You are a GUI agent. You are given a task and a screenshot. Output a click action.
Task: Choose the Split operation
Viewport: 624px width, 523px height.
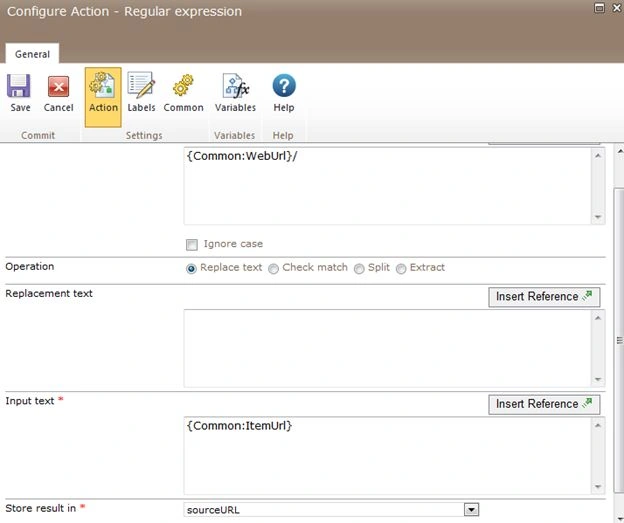359,269
